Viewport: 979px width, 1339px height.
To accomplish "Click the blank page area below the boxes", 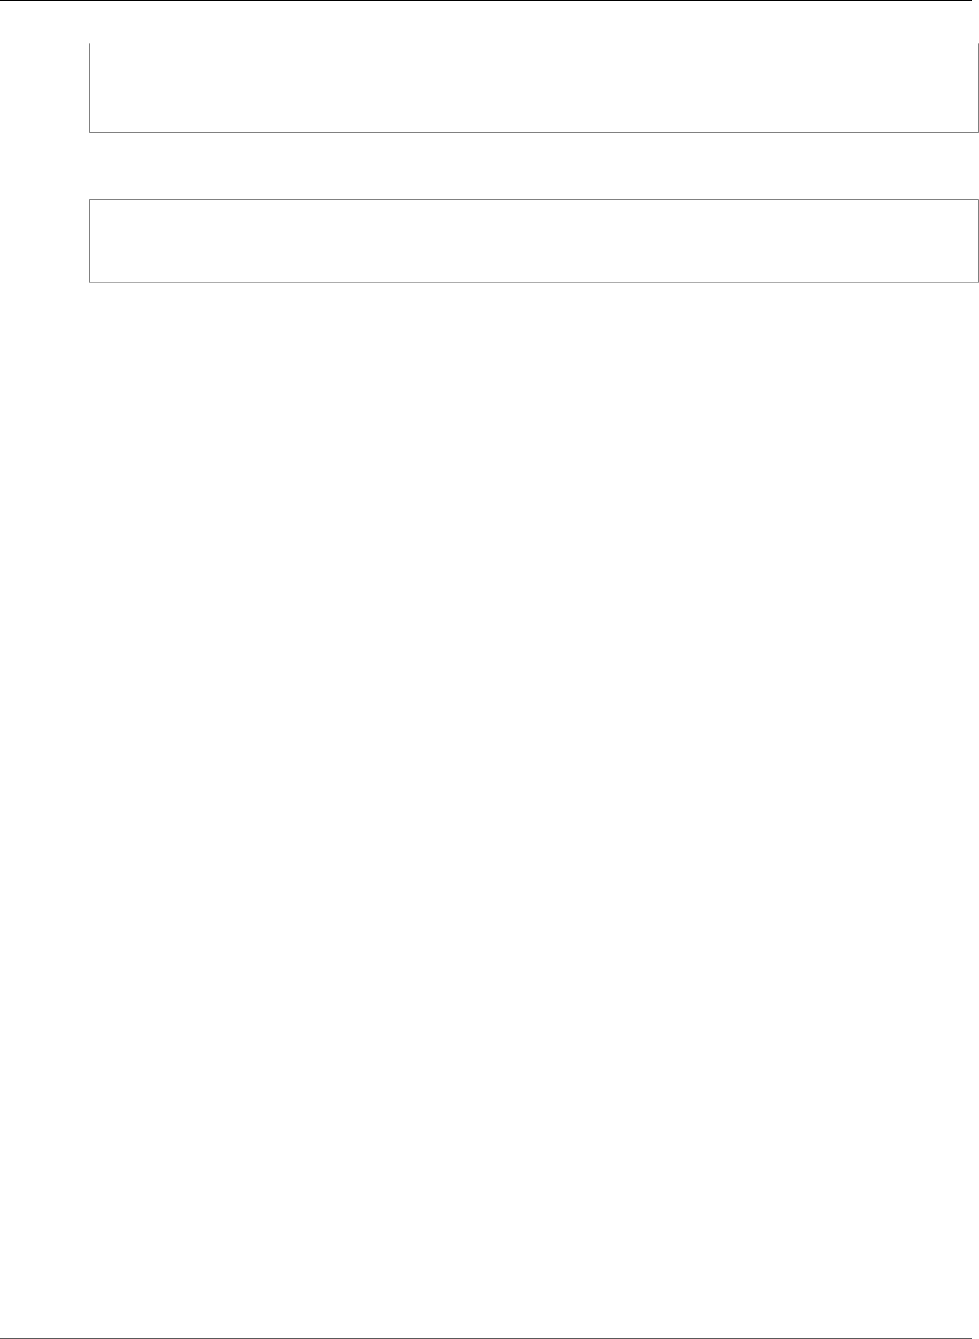I will point(489,800).
